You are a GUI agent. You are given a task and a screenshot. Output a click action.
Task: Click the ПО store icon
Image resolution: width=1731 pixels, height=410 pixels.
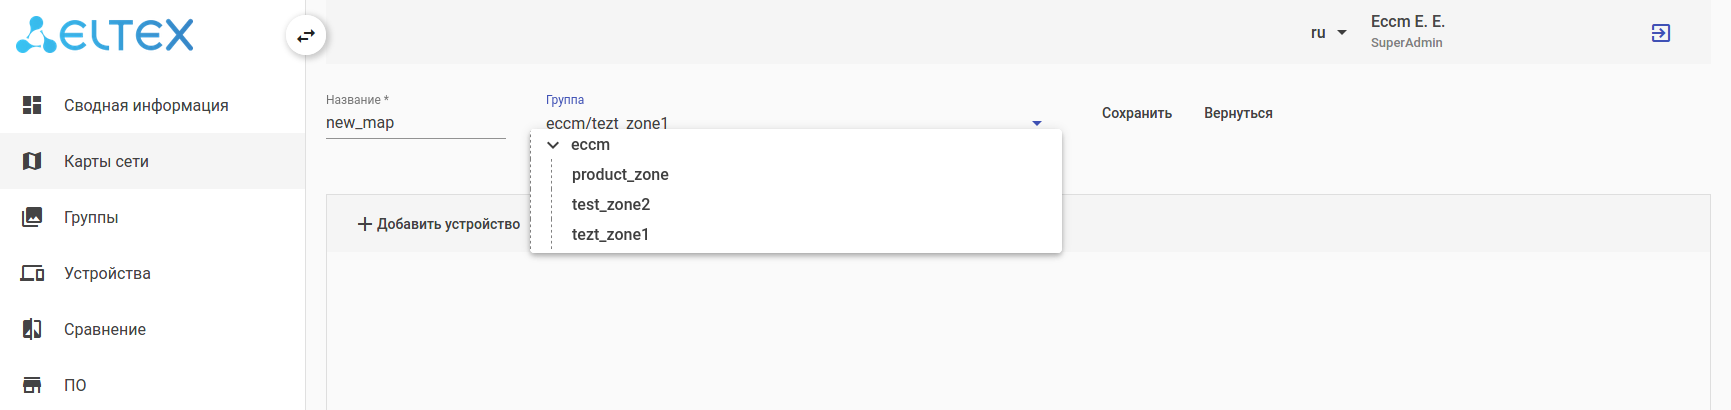(x=32, y=385)
